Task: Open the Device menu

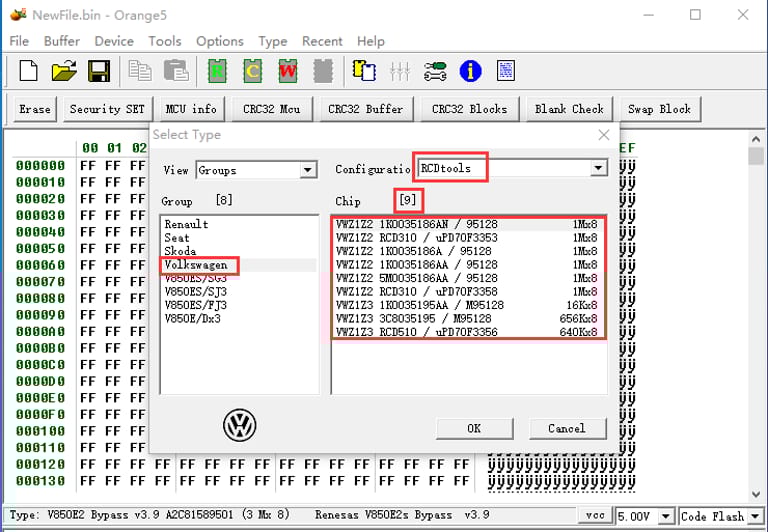Action: (114, 41)
